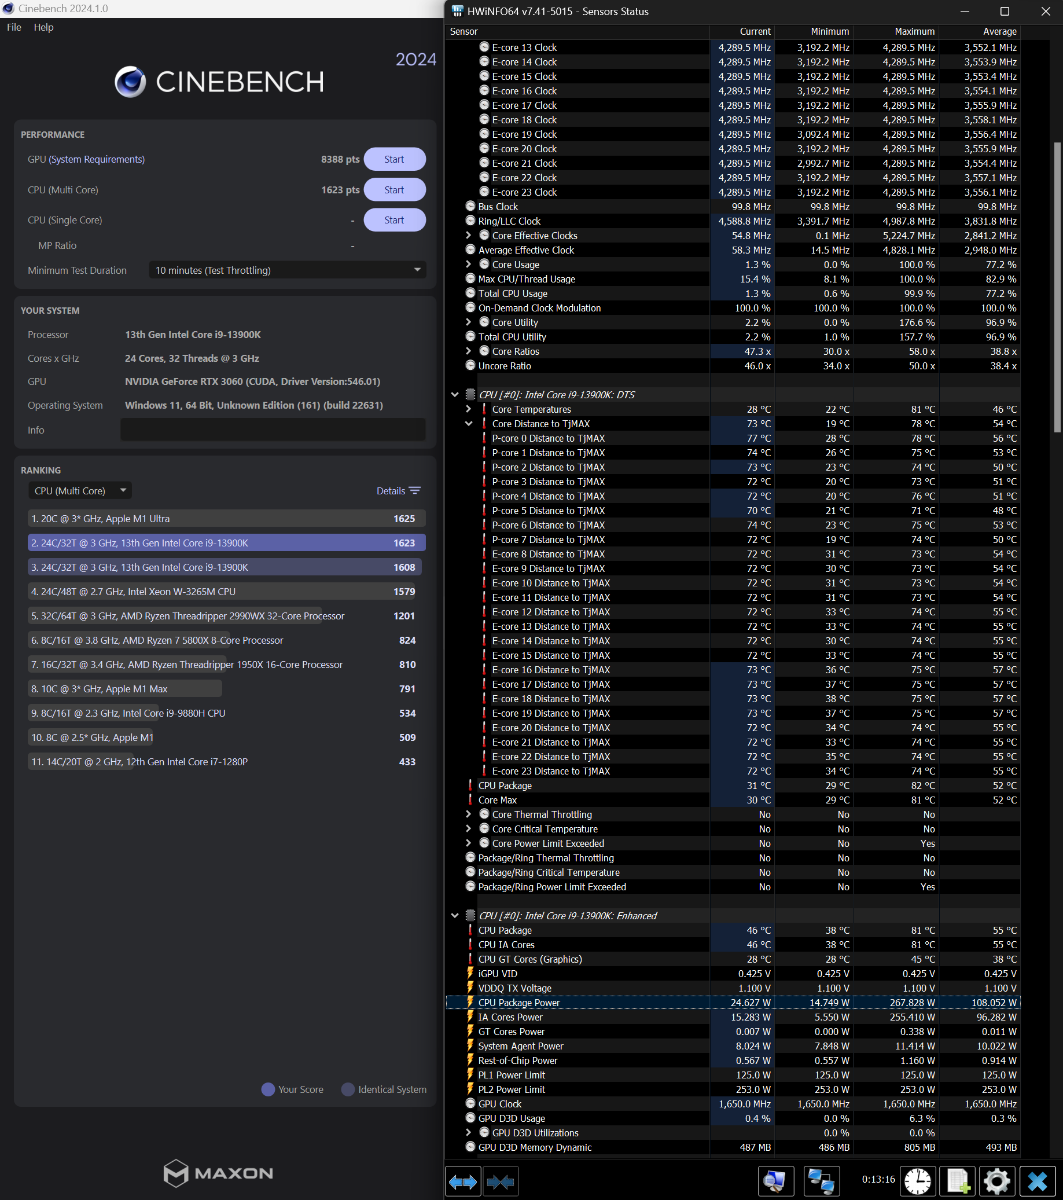Click the GPU Clock sensor icon
1063x1200 pixels.
pos(470,1104)
